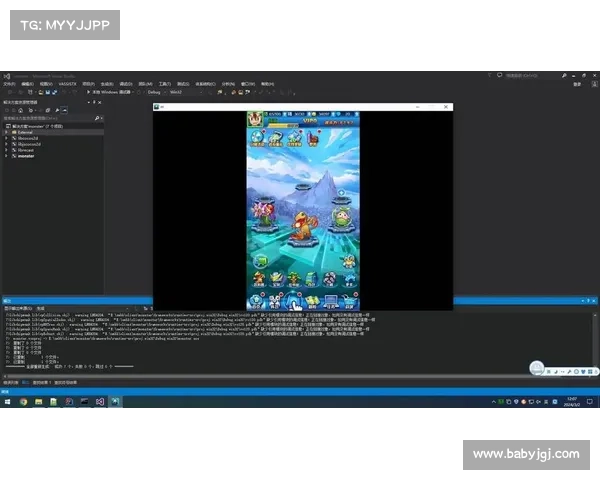Screen dimensions: 600x480
Task: Click the Home icon in Solution Explorer toolbar
Action: tap(21, 110)
